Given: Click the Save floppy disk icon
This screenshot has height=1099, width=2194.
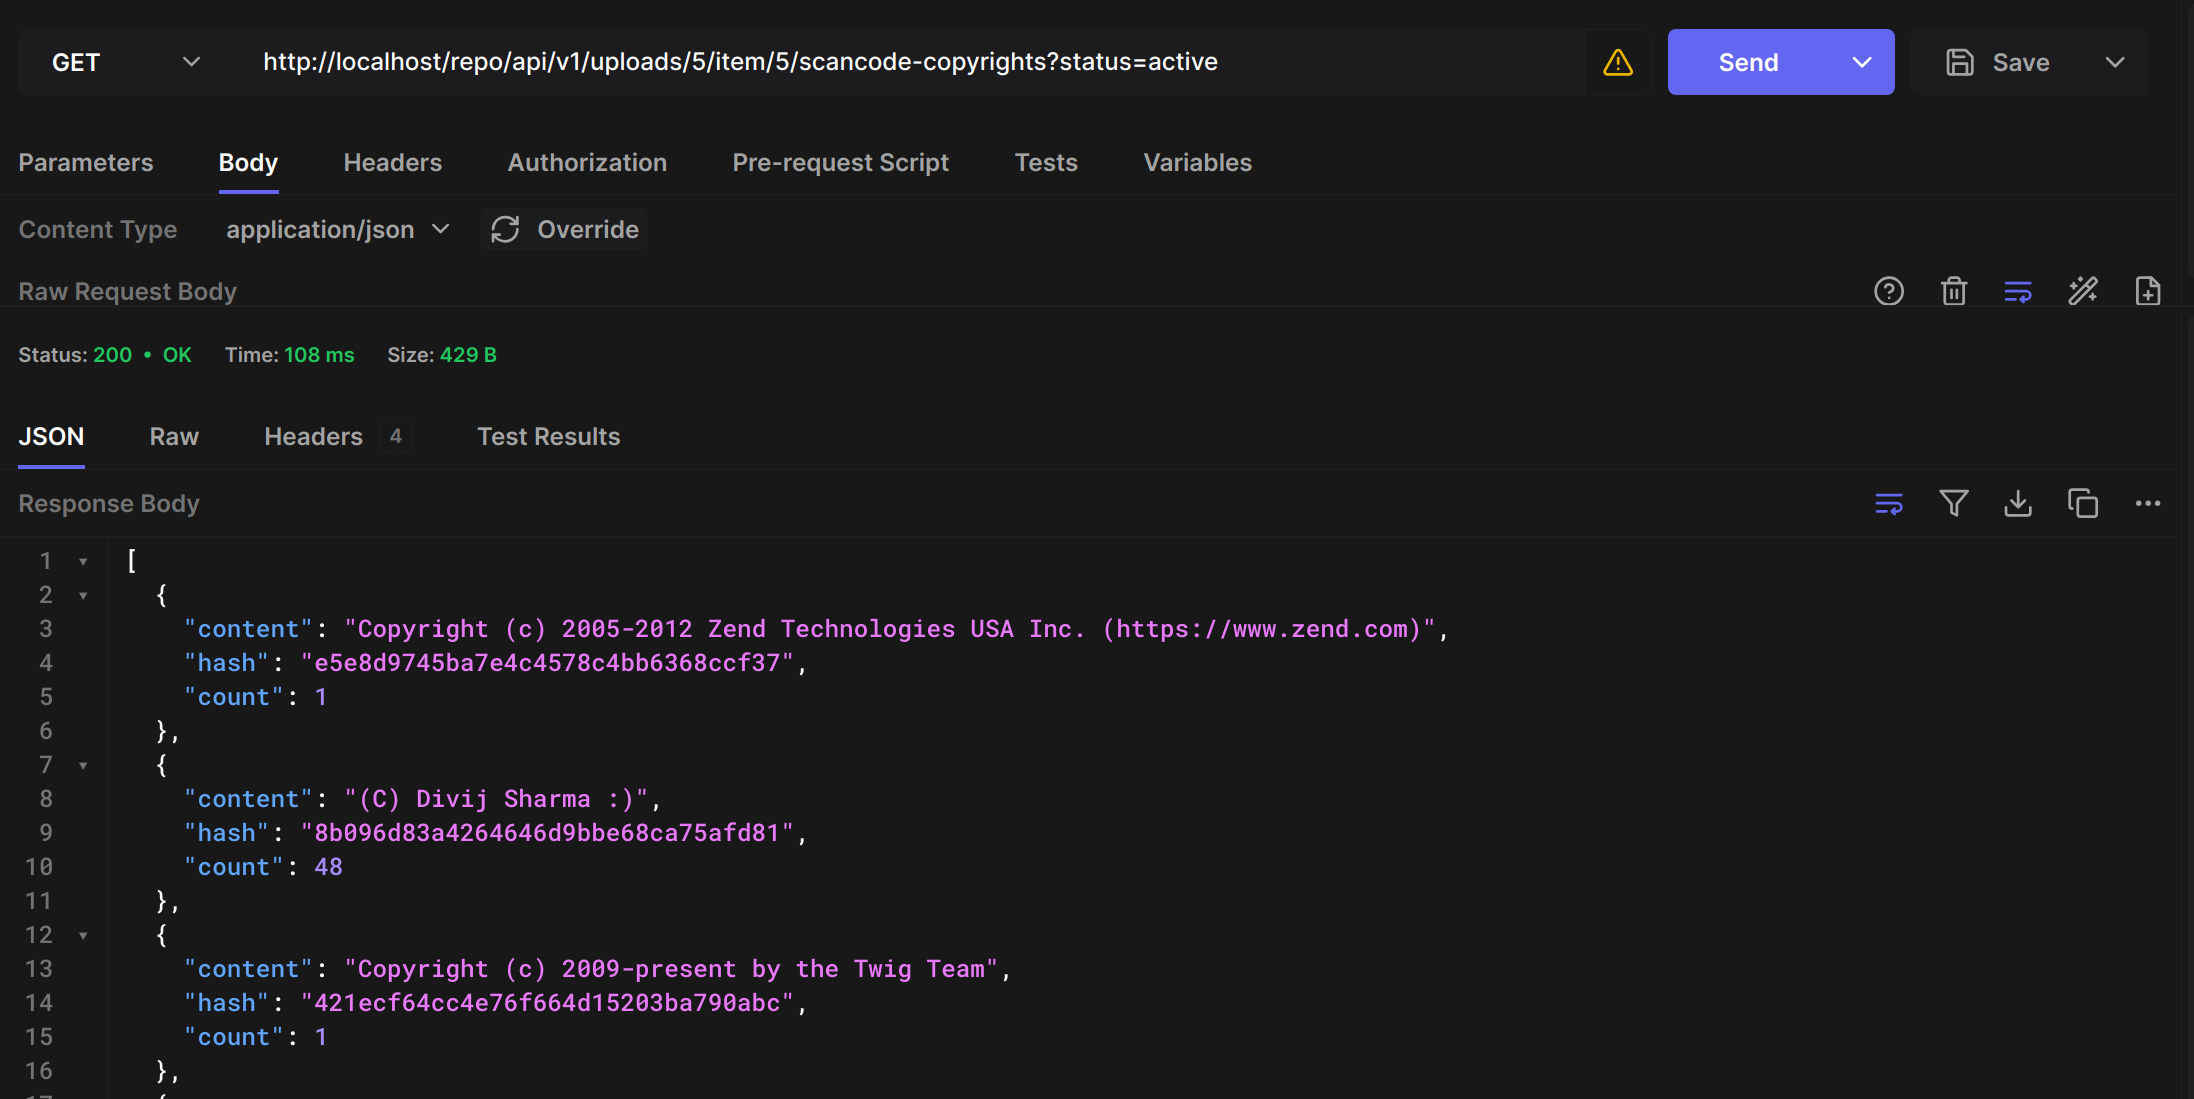Looking at the screenshot, I should [x=1959, y=62].
